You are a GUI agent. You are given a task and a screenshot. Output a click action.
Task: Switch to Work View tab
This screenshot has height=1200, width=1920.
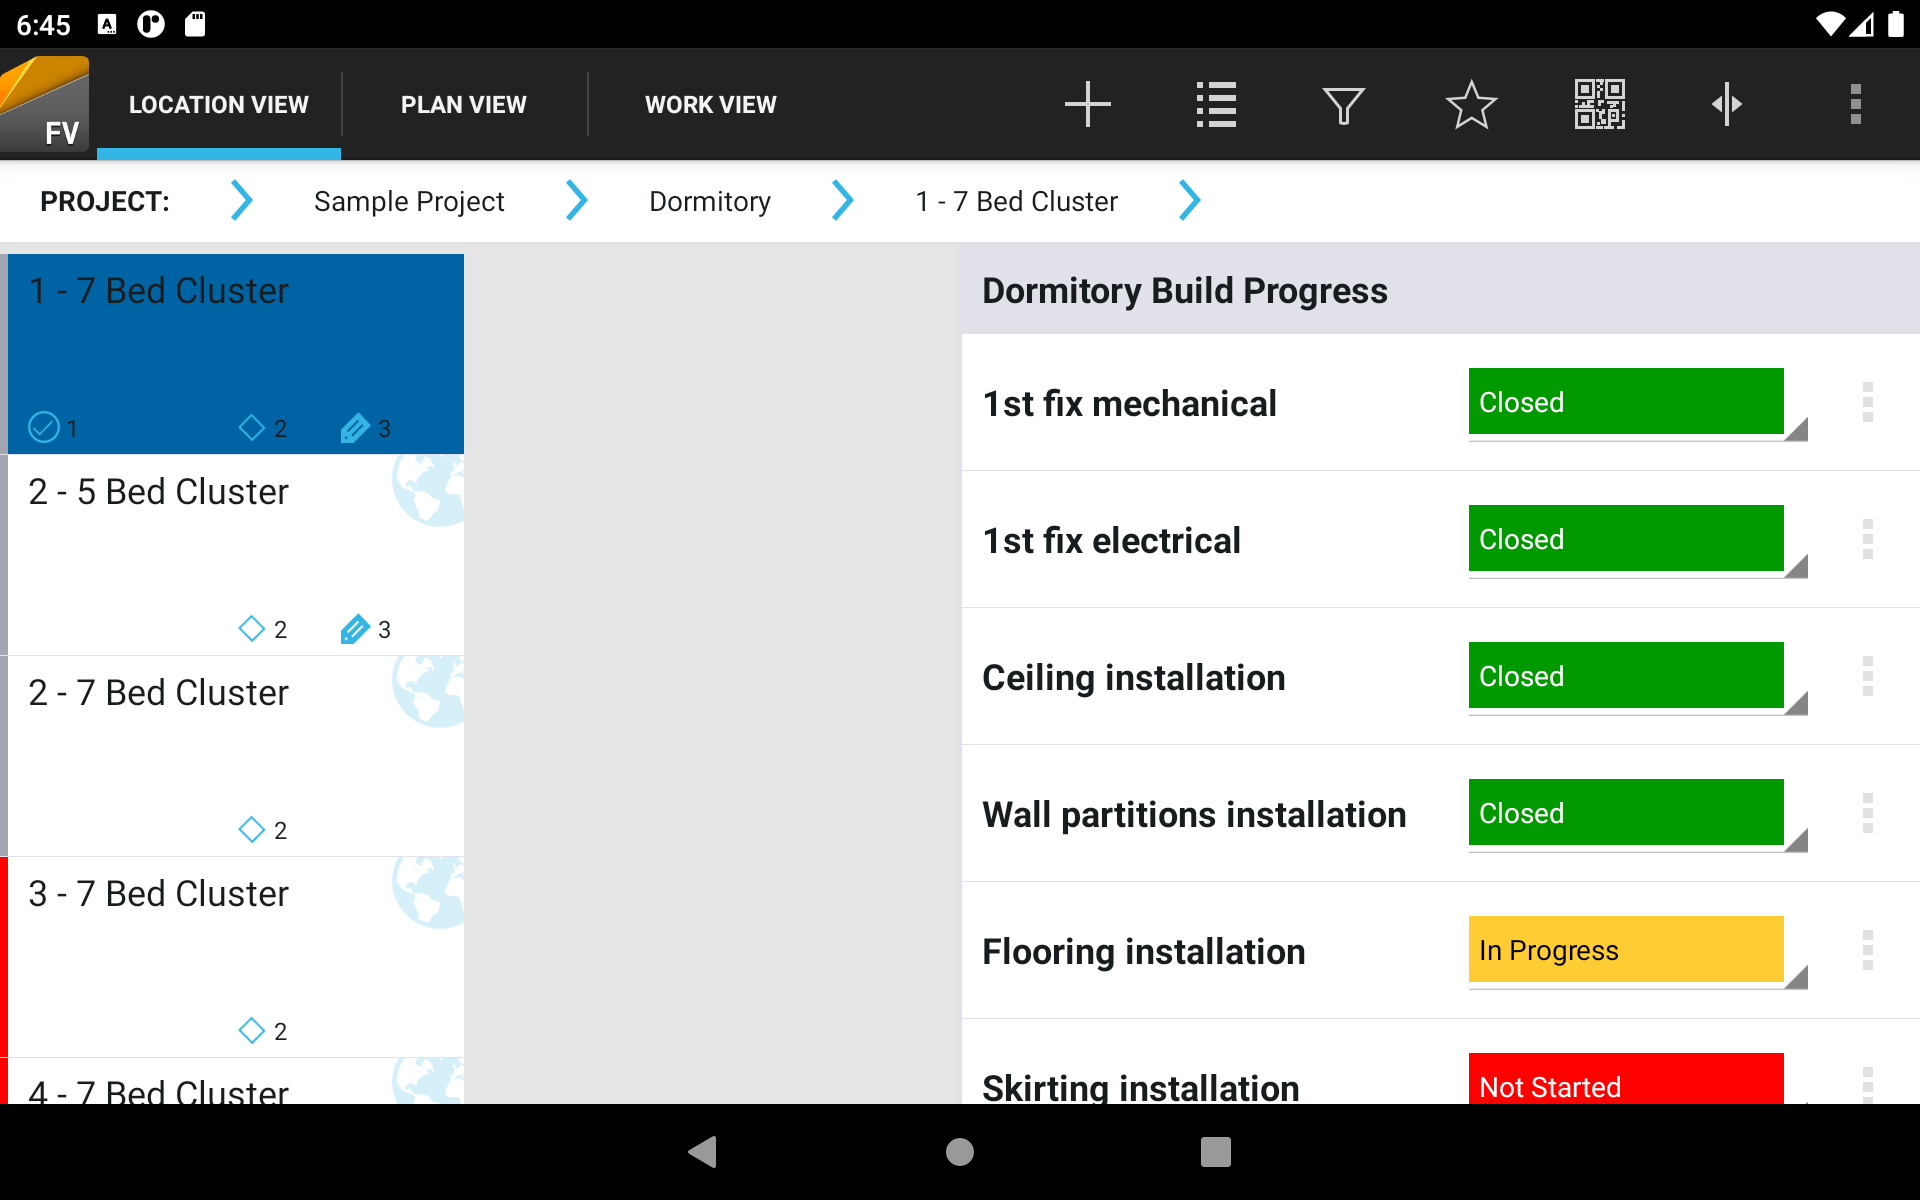[x=711, y=105]
